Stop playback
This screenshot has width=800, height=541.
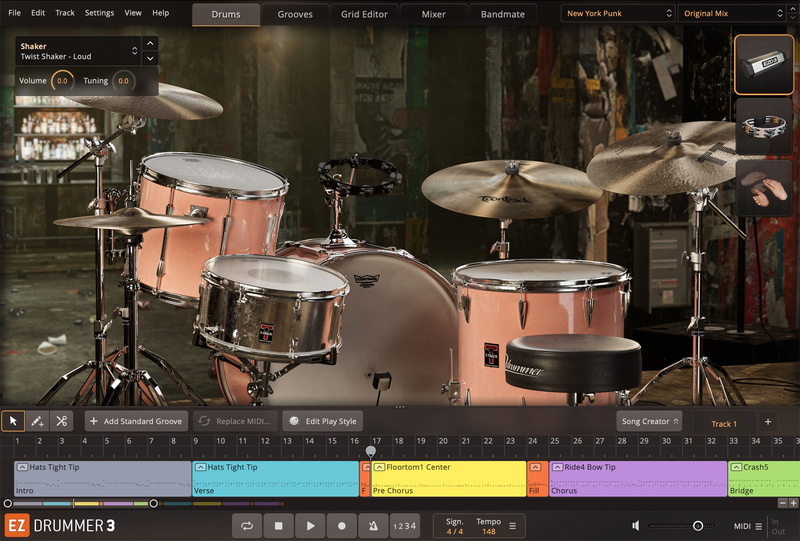pyautogui.click(x=279, y=526)
